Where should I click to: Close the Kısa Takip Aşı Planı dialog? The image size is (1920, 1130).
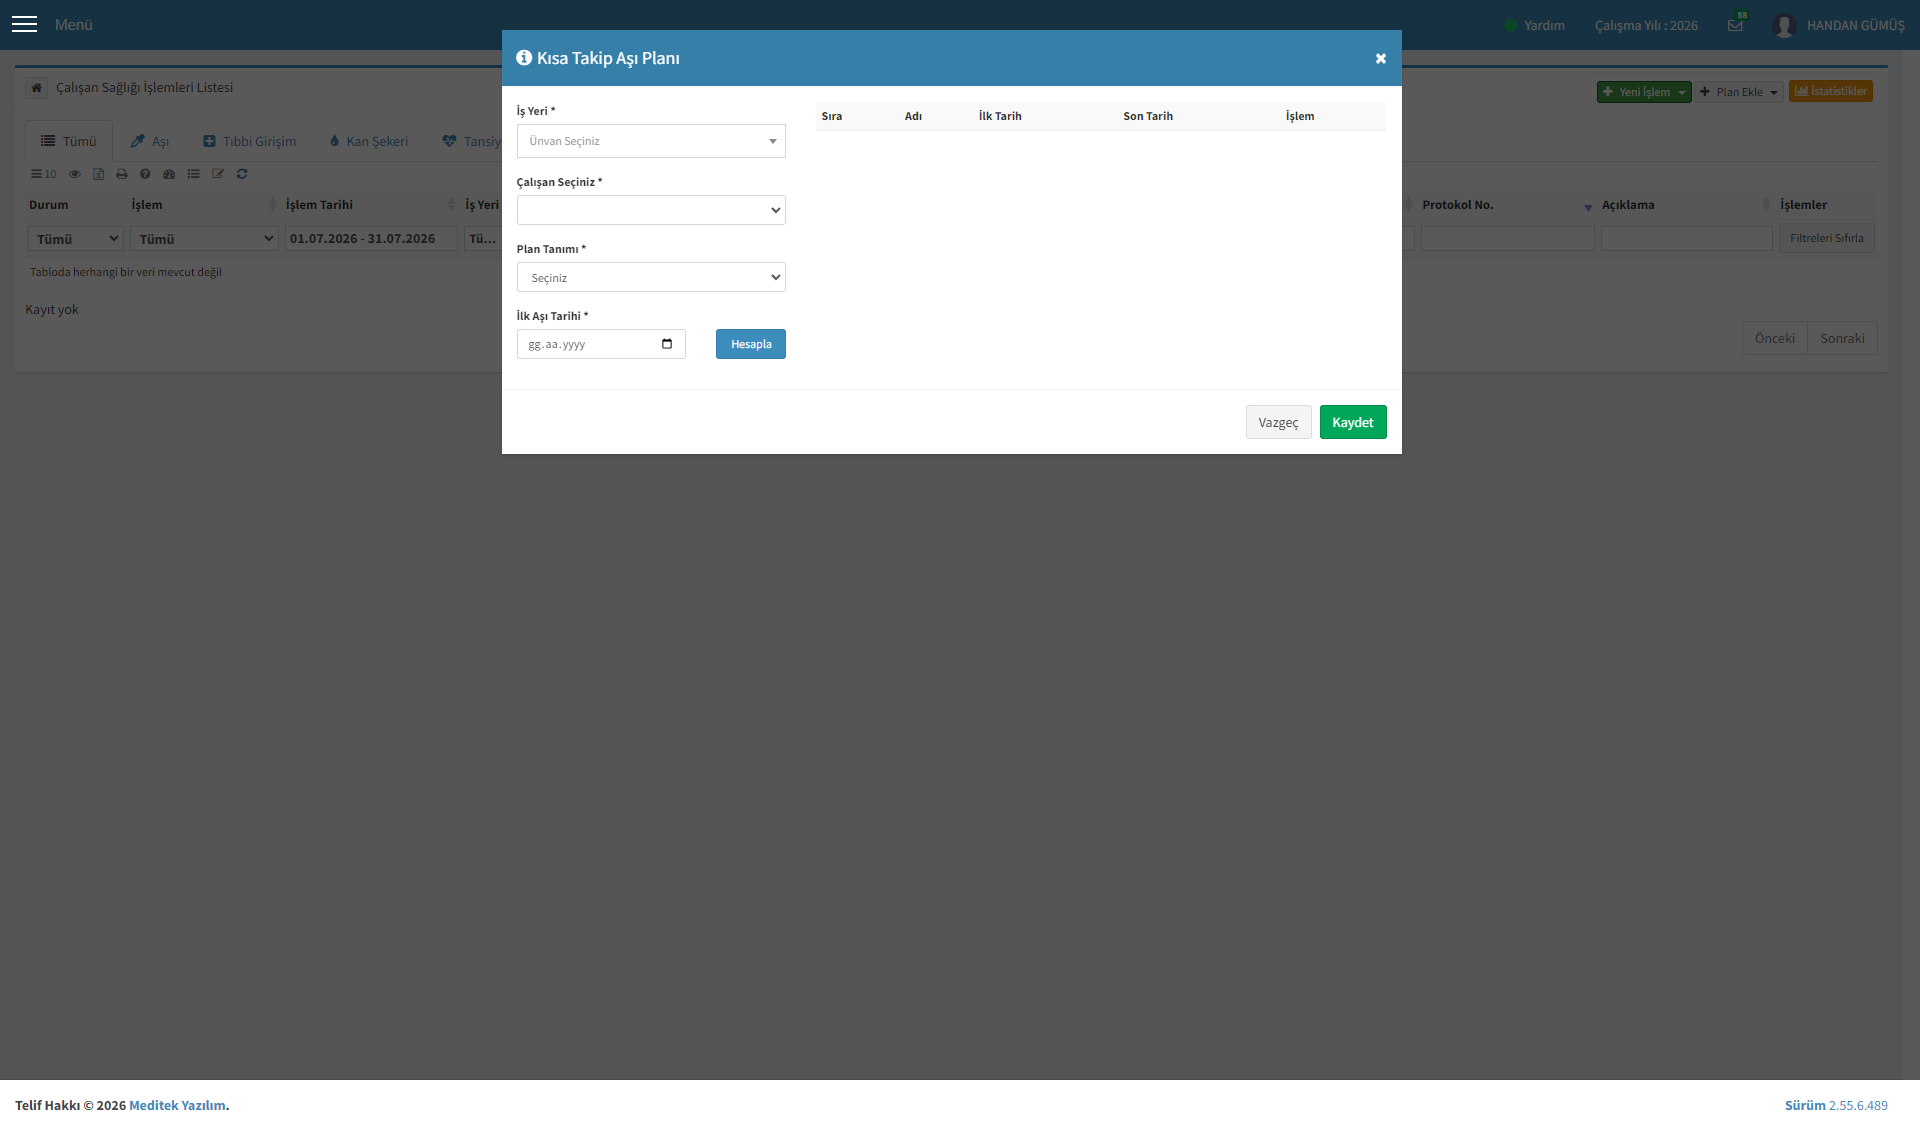[x=1380, y=59]
